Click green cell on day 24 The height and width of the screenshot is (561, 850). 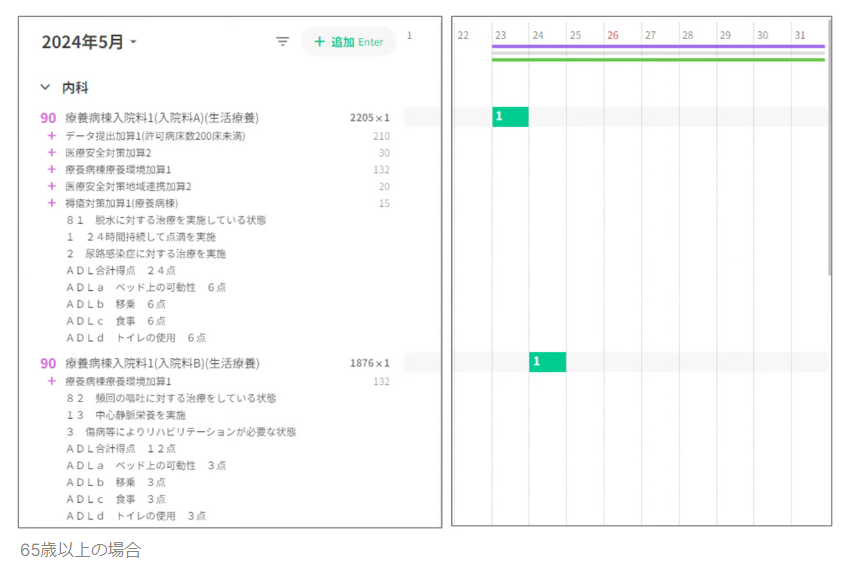point(547,361)
